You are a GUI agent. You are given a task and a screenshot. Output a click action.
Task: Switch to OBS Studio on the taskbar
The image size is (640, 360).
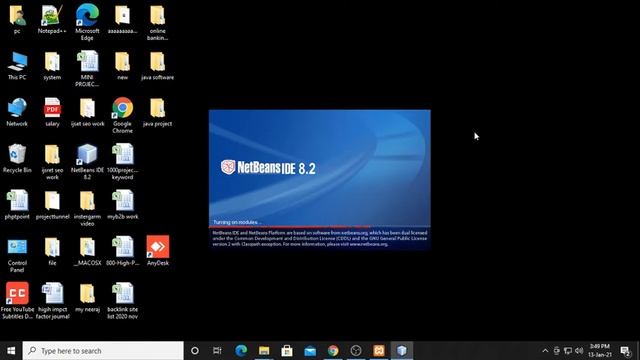point(356,351)
